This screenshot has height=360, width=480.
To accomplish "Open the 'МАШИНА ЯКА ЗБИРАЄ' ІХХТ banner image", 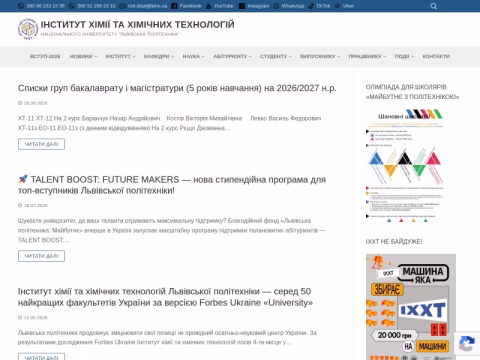I will 411,307.
